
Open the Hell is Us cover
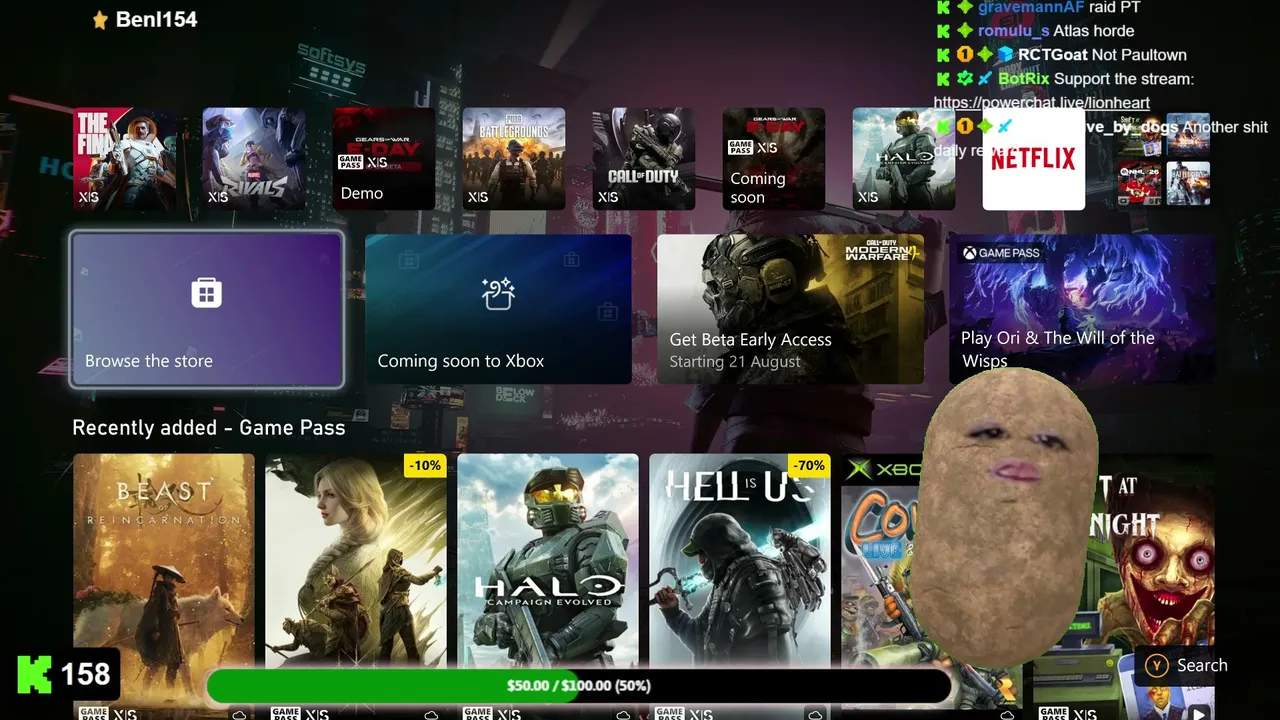pos(740,587)
